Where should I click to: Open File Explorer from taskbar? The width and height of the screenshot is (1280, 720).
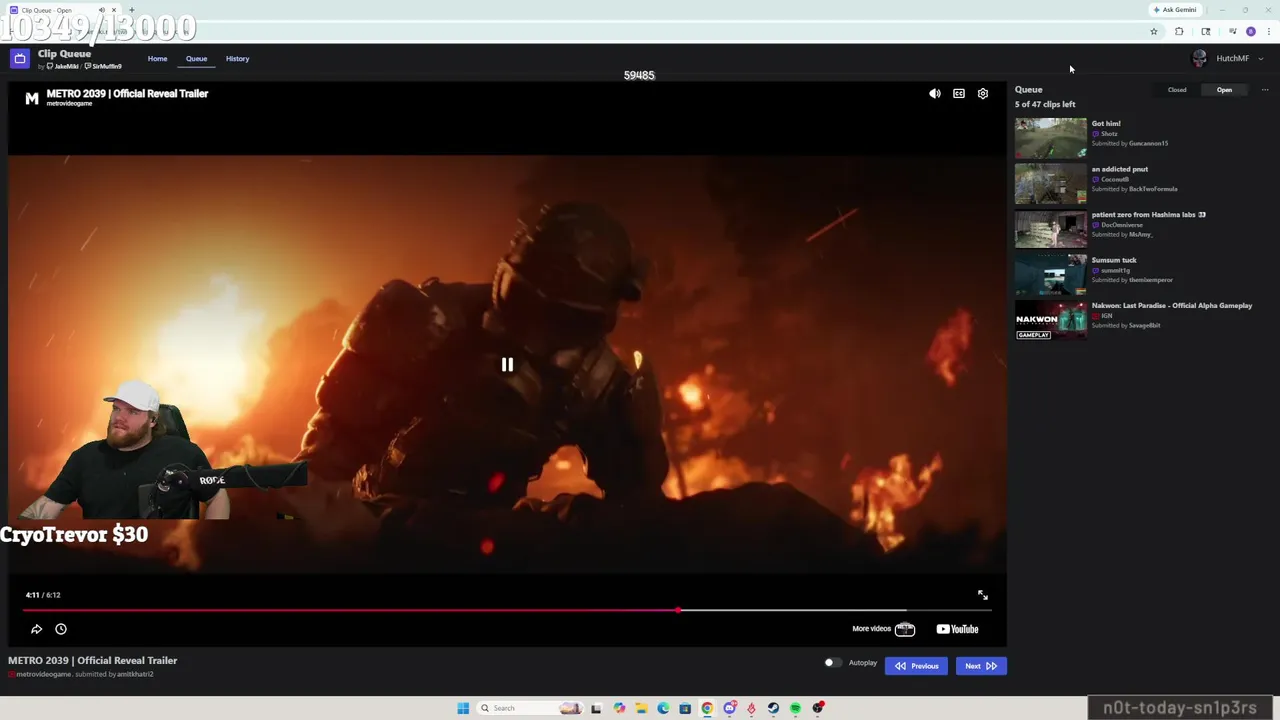pos(641,708)
